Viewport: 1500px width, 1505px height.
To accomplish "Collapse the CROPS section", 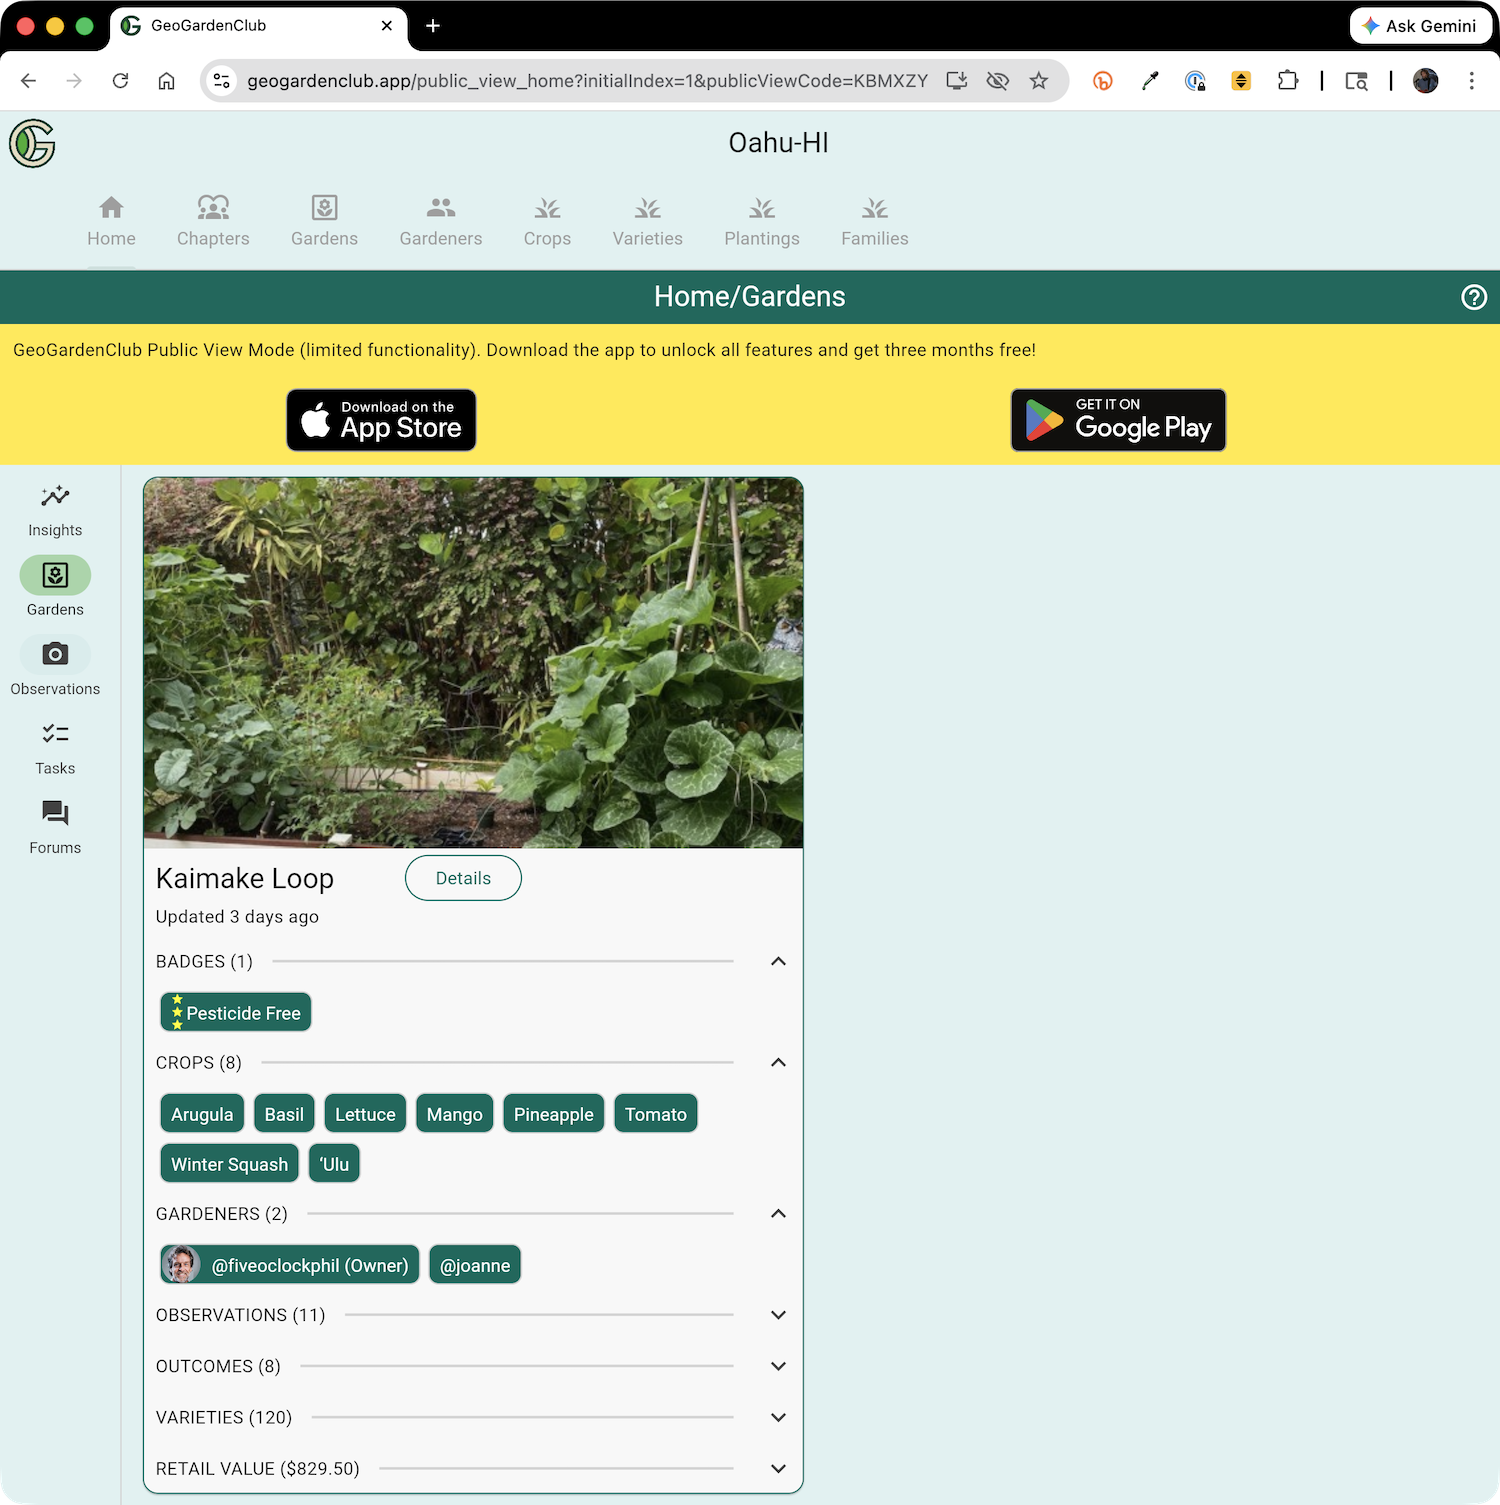I will coord(778,1062).
